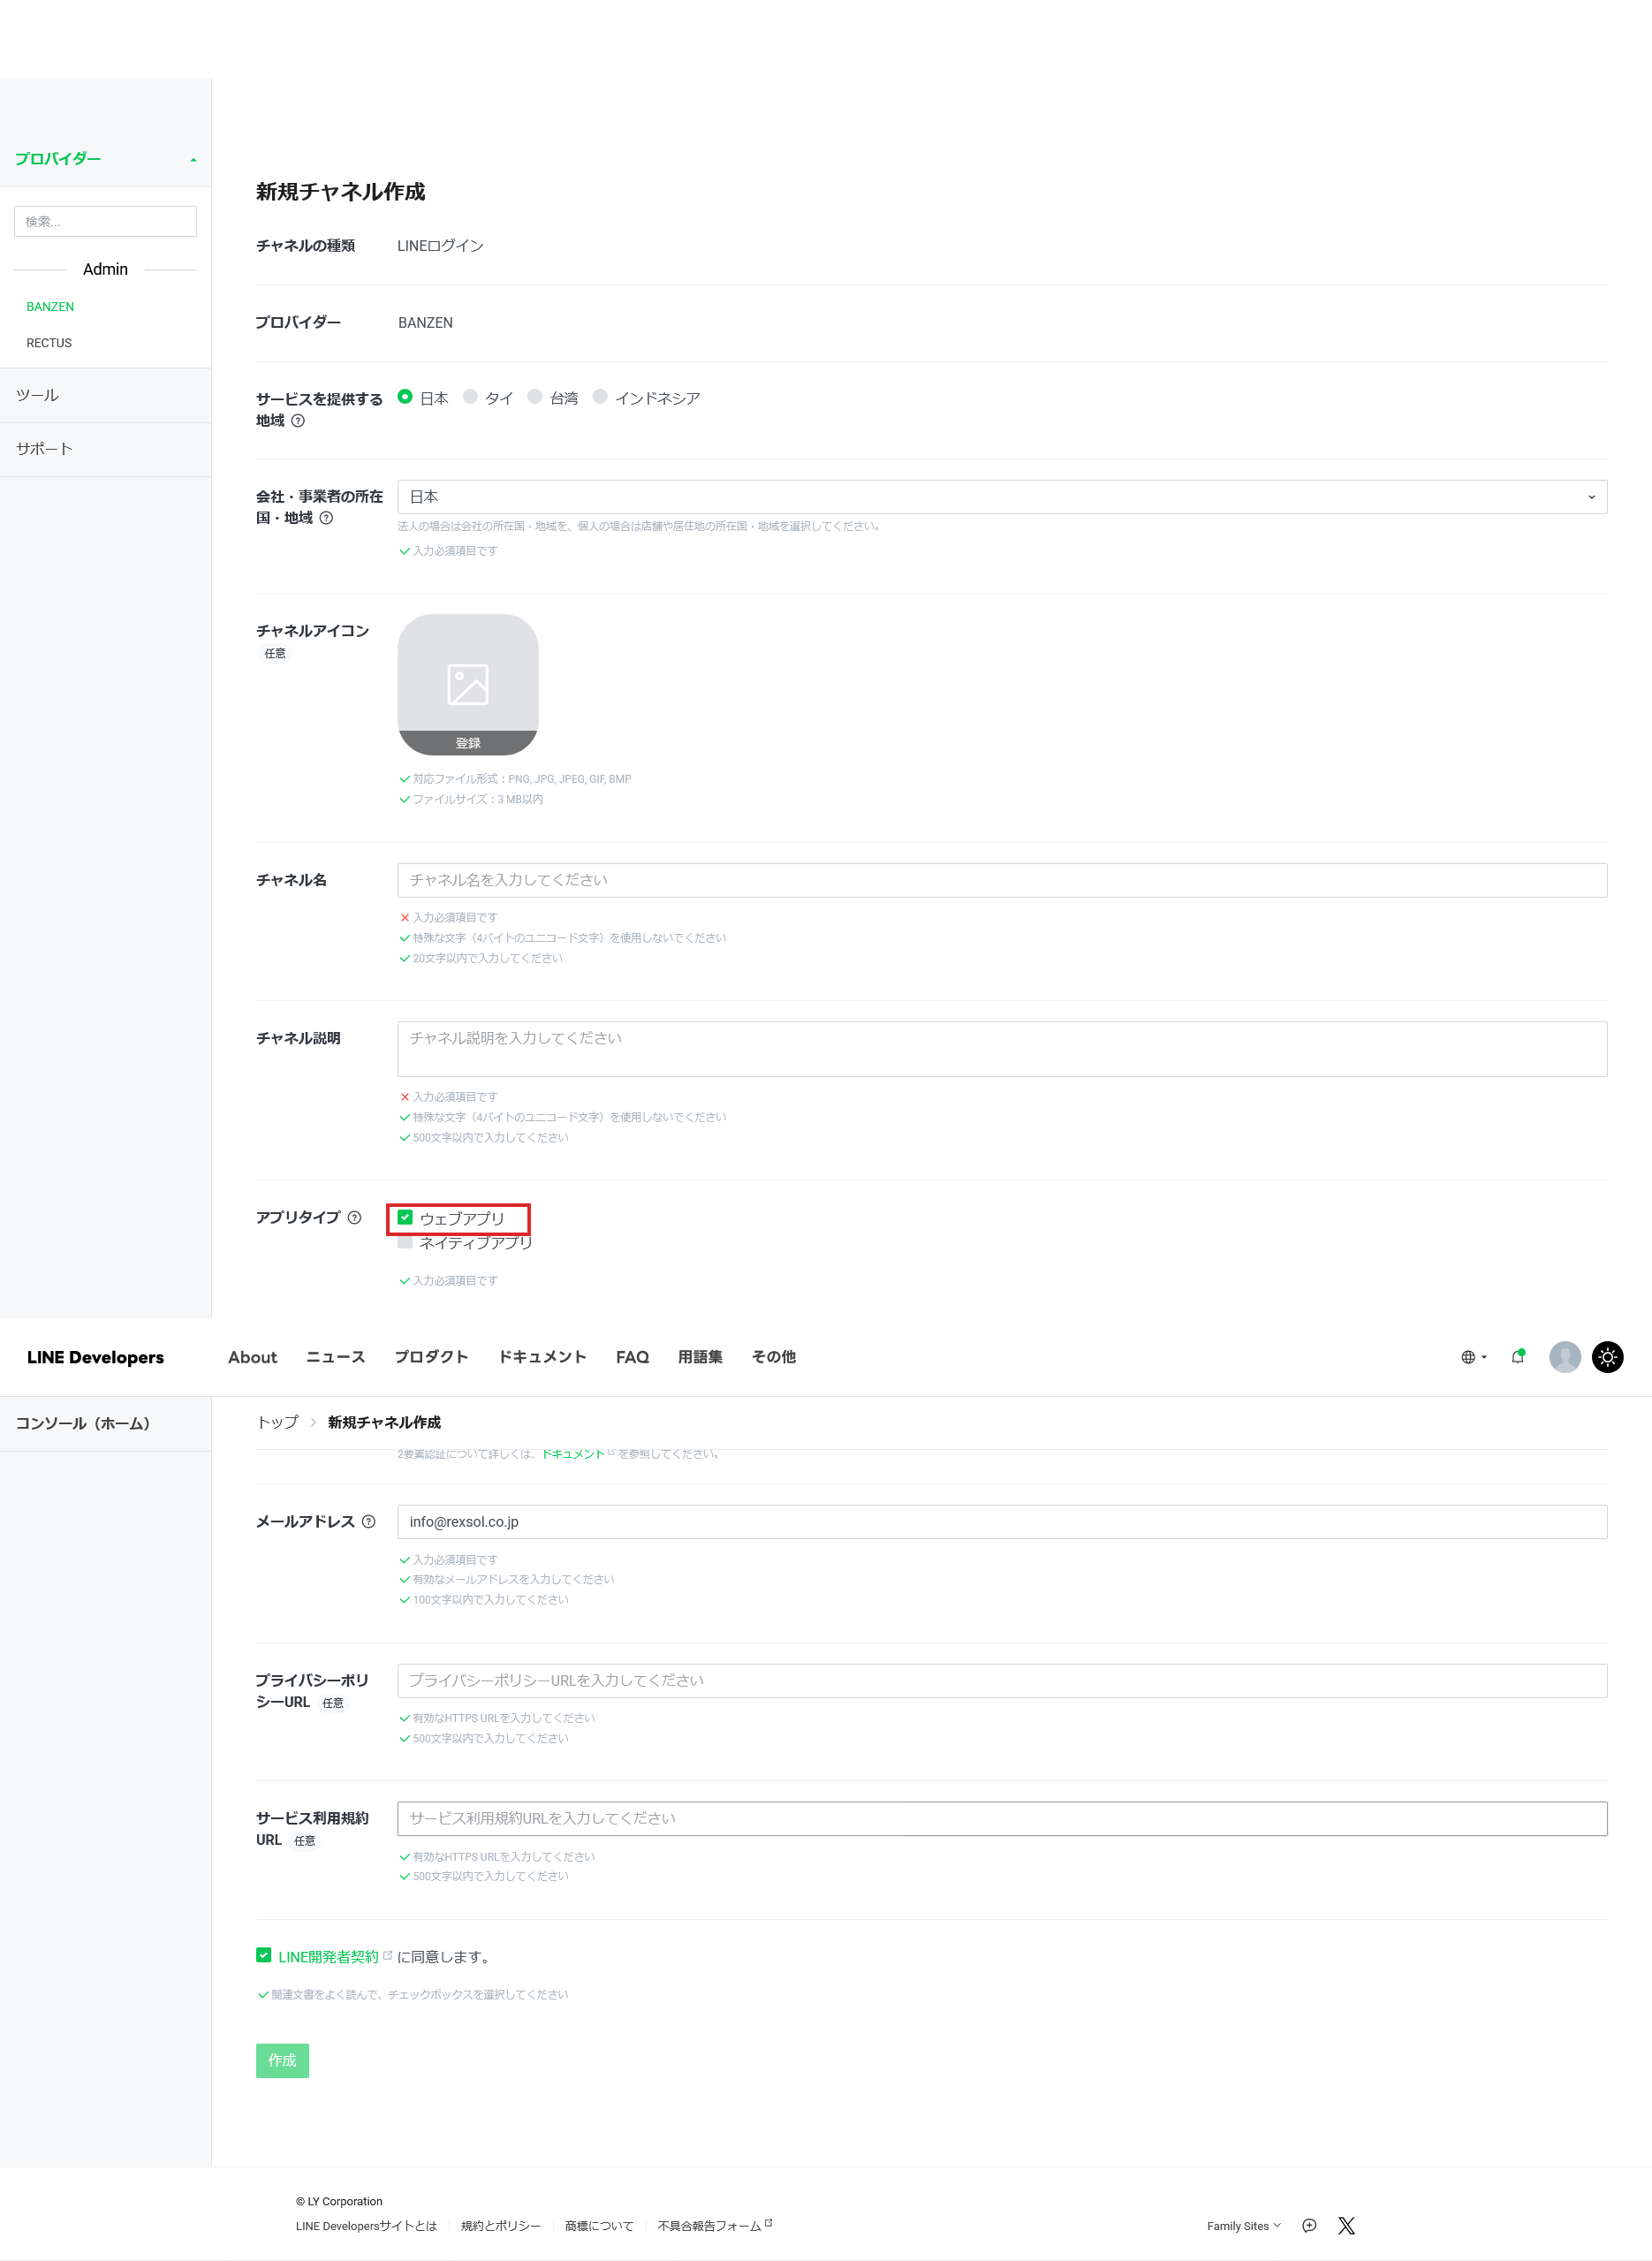The width and height of the screenshot is (1652, 2261).
Task: Click the channel icon image placeholder
Action: pos(468,684)
